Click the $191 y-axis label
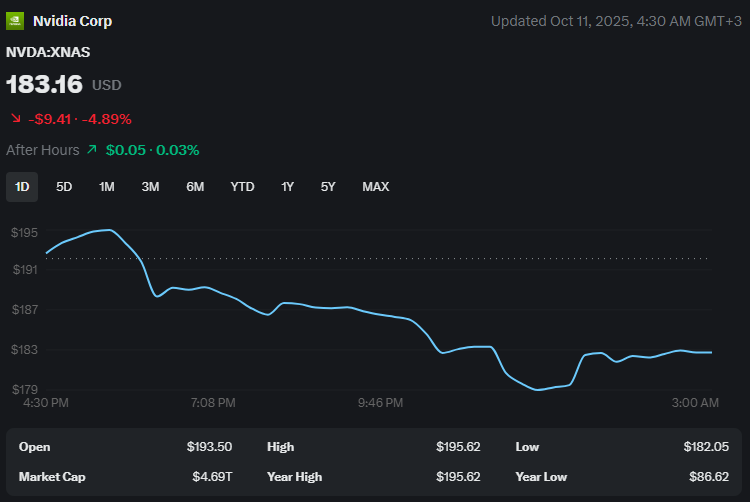The height and width of the screenshot is (502, 750). click(25, 270)
